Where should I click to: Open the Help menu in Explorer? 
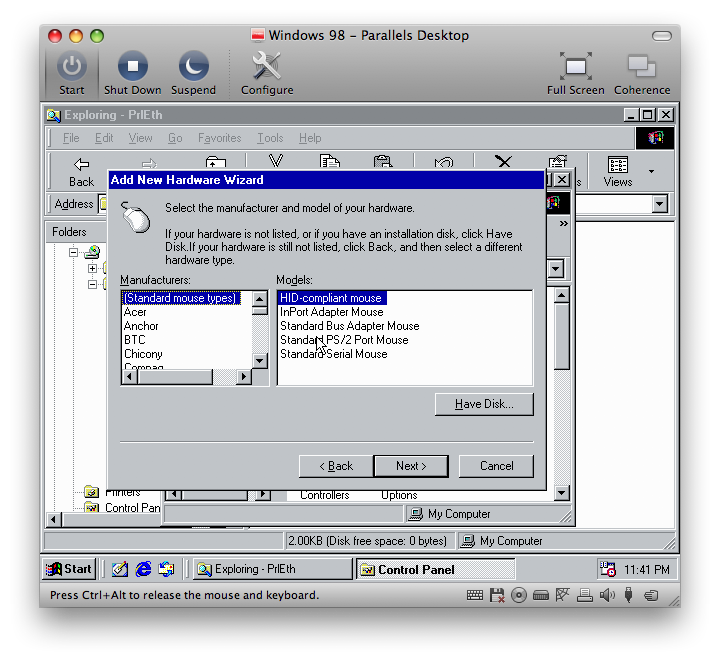point(310,138)
